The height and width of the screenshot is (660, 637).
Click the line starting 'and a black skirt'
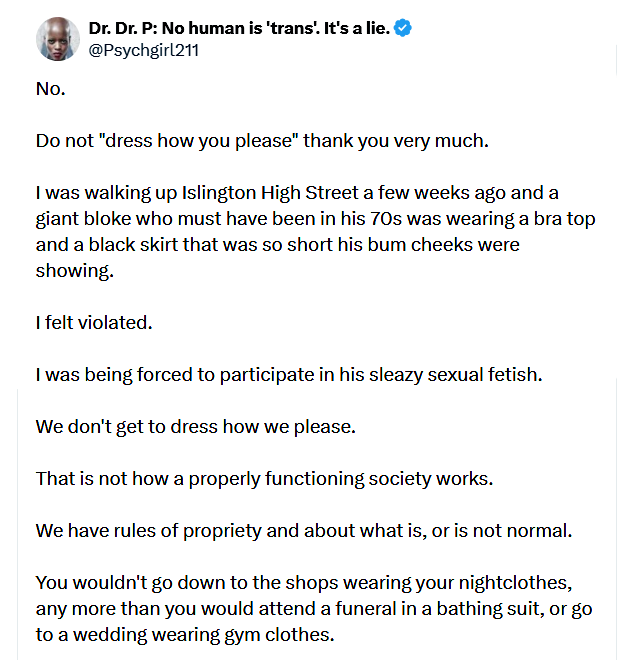278,245
